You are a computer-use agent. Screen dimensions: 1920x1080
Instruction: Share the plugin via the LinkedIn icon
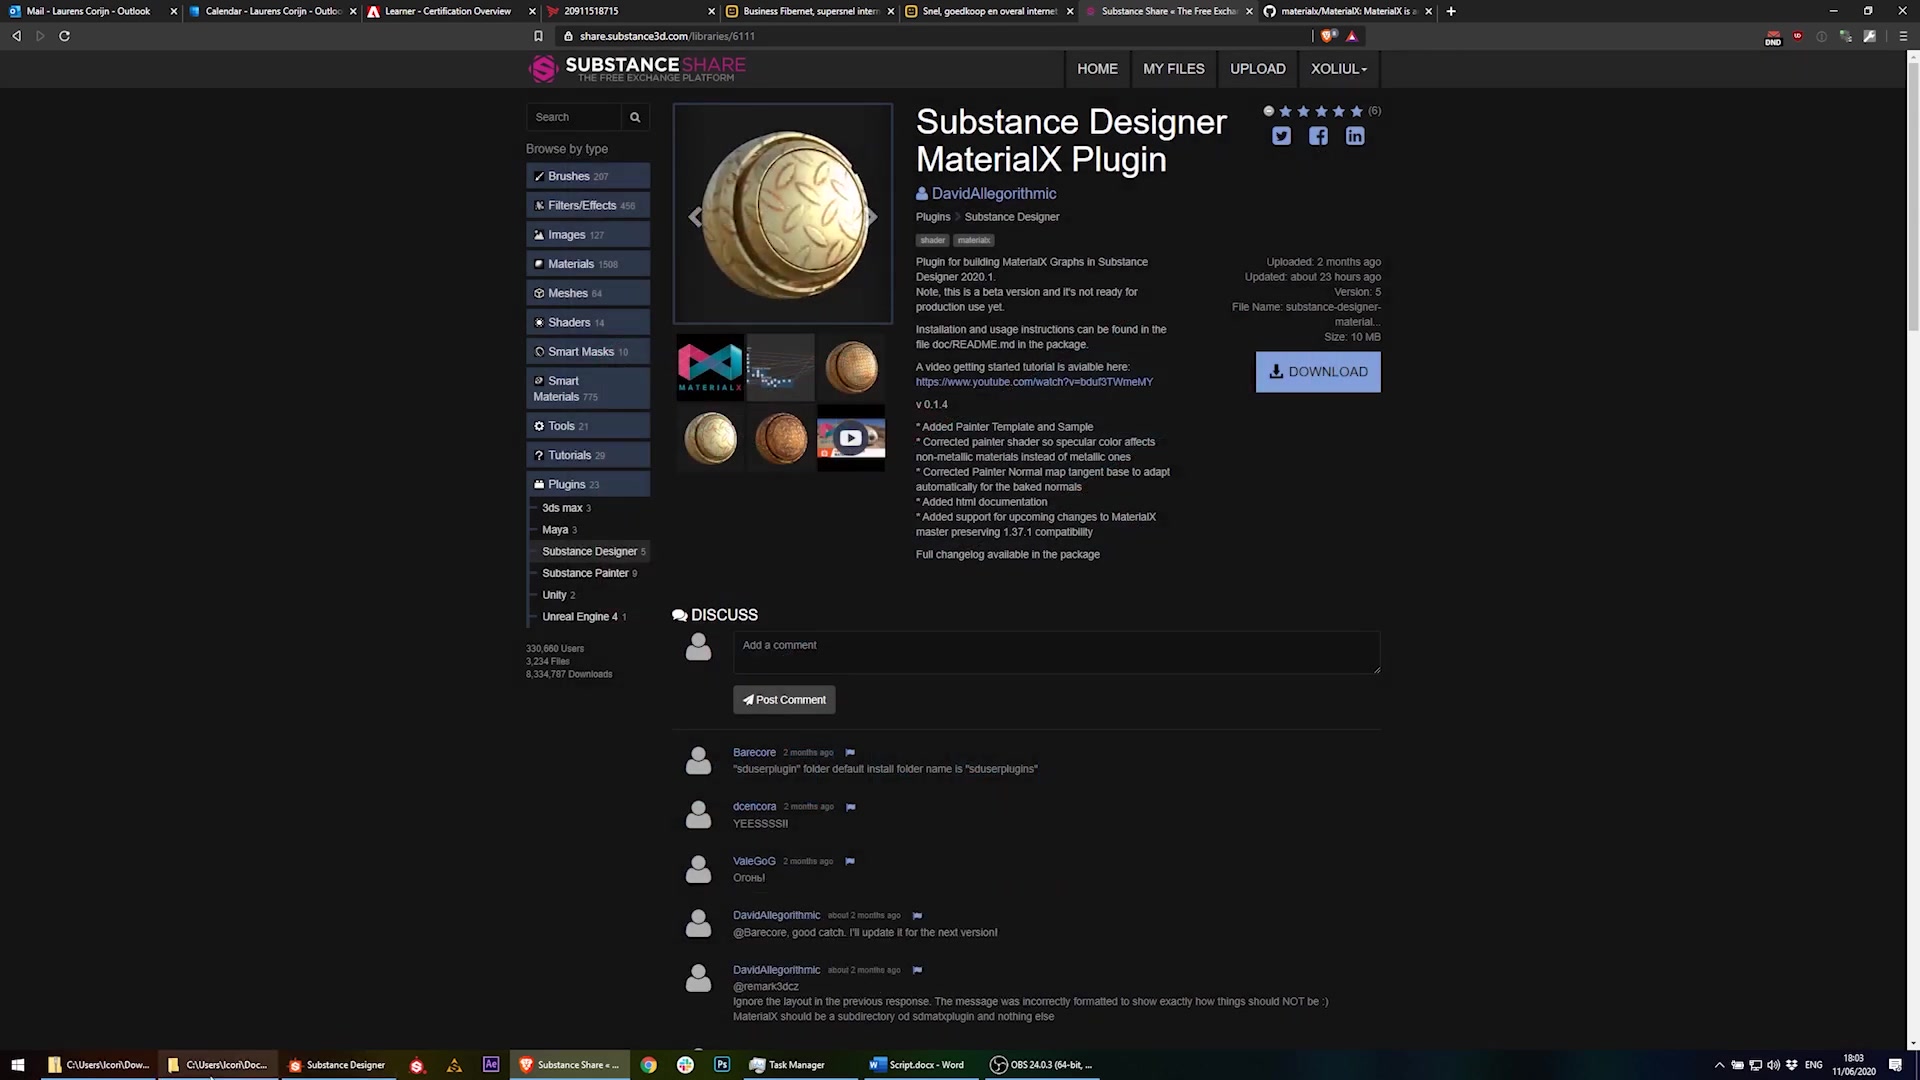point(1354,135)
